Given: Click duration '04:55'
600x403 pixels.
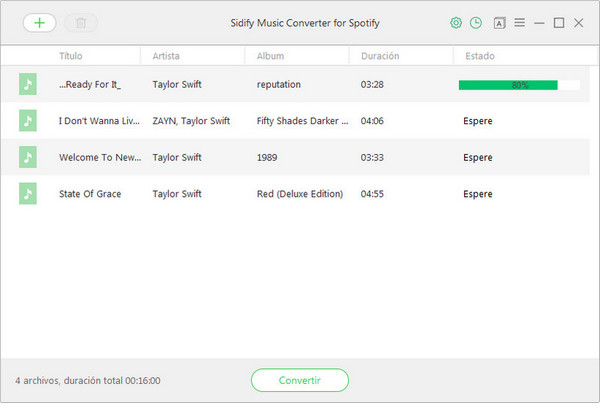Looking at the screenshot, I should click(x=372, y=194).
